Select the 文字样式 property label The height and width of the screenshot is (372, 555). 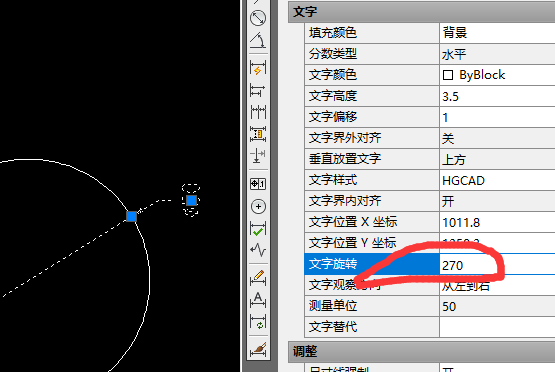[x=333, y=180]
